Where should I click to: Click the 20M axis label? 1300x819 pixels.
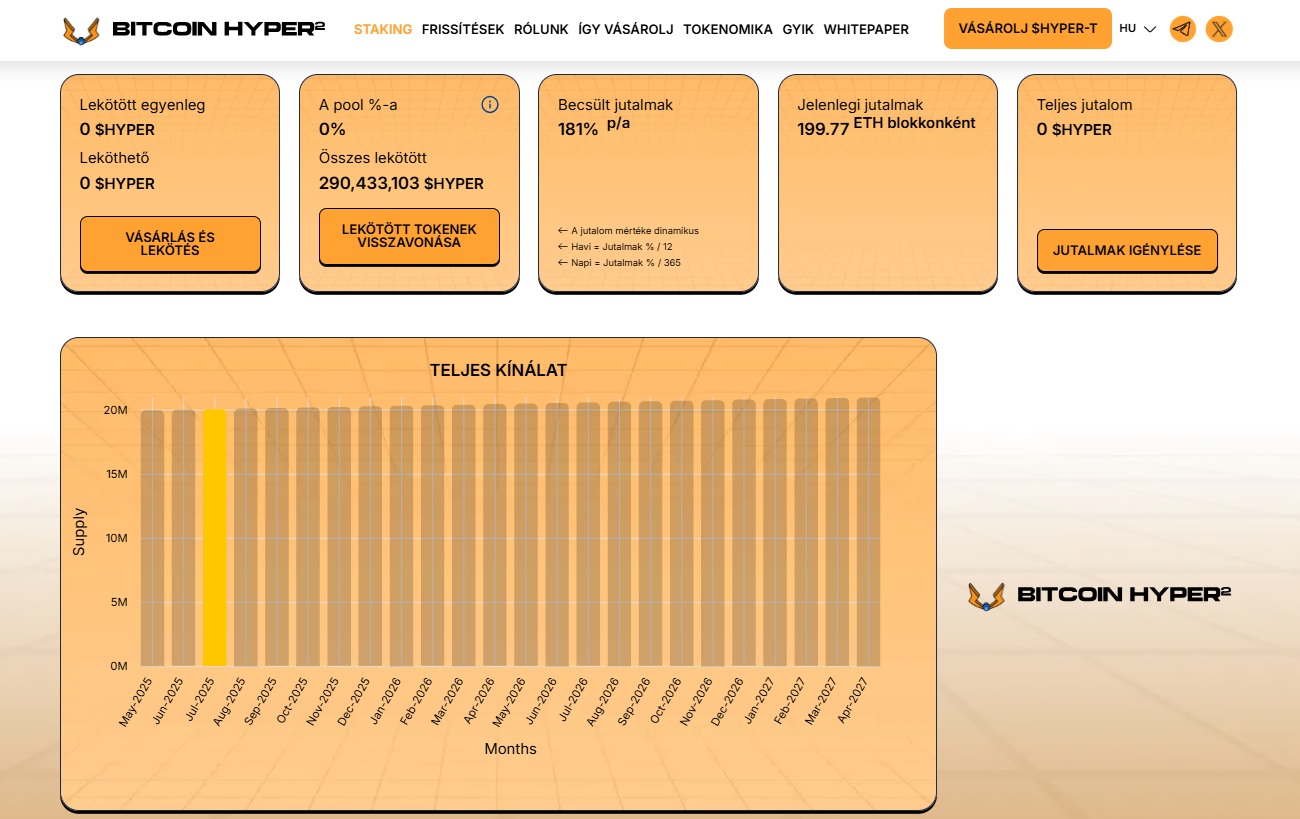click(x=116, y=410)
